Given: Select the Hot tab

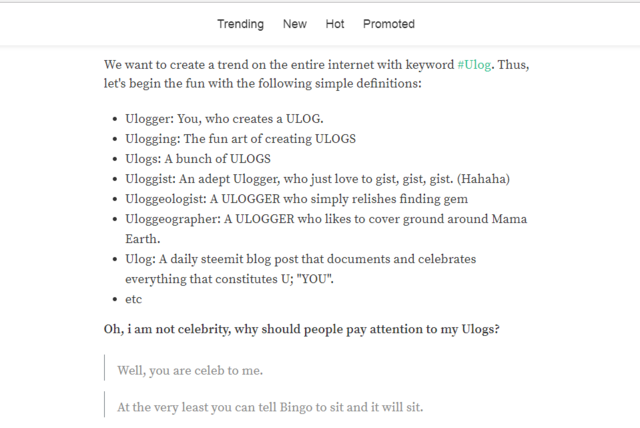Looking at the screenshot, I should [335, 24].
